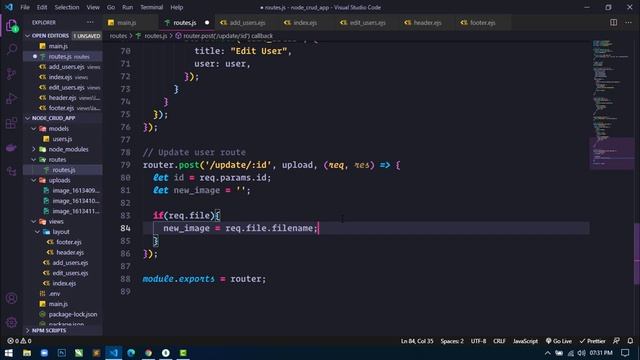Open Edge browser from taskbar
The height and width of the screenshot is (360, 640).
click(x=131, y=353)
